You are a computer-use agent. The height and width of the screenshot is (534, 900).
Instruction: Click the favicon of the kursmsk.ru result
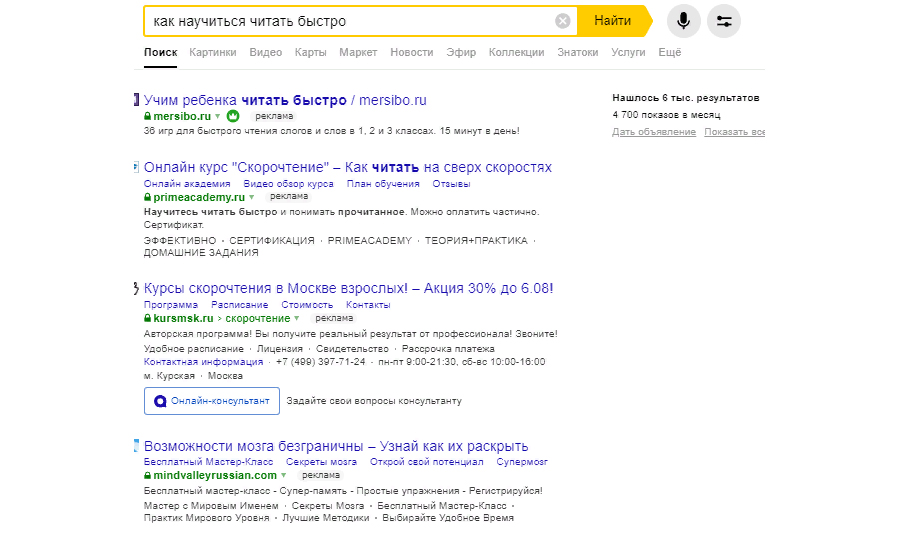point(136,288)
